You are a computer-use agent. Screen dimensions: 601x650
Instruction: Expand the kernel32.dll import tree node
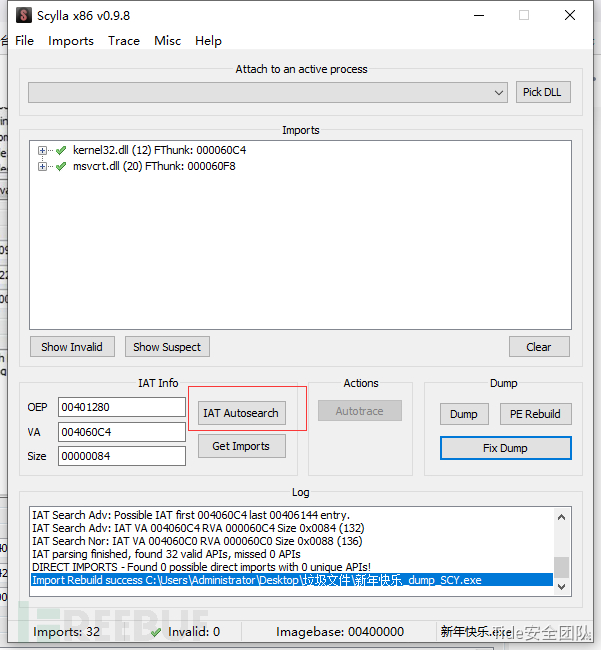coord(43,151)
